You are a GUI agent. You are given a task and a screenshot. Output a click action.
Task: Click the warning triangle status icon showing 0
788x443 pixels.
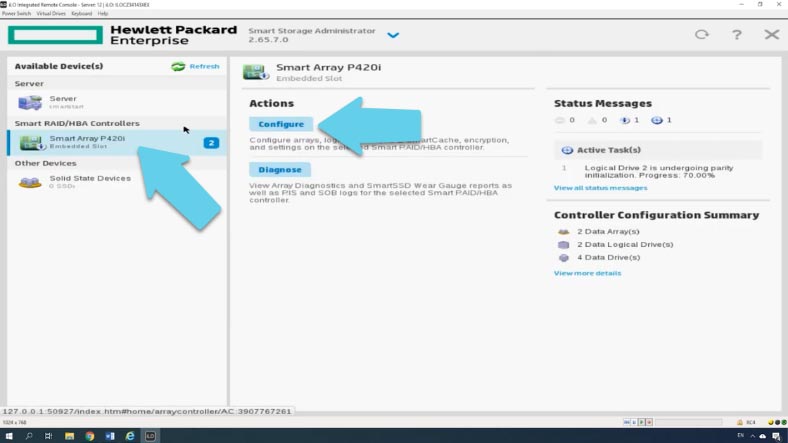point(592,120)
